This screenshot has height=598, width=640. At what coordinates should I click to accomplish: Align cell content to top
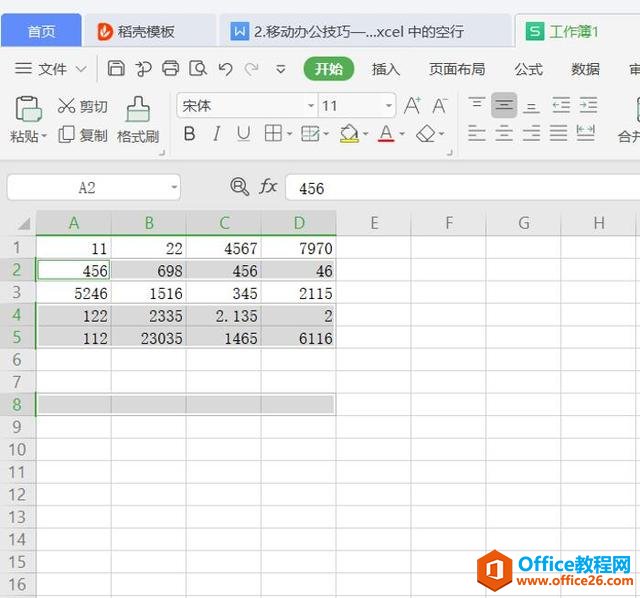[x=477, y=105]
